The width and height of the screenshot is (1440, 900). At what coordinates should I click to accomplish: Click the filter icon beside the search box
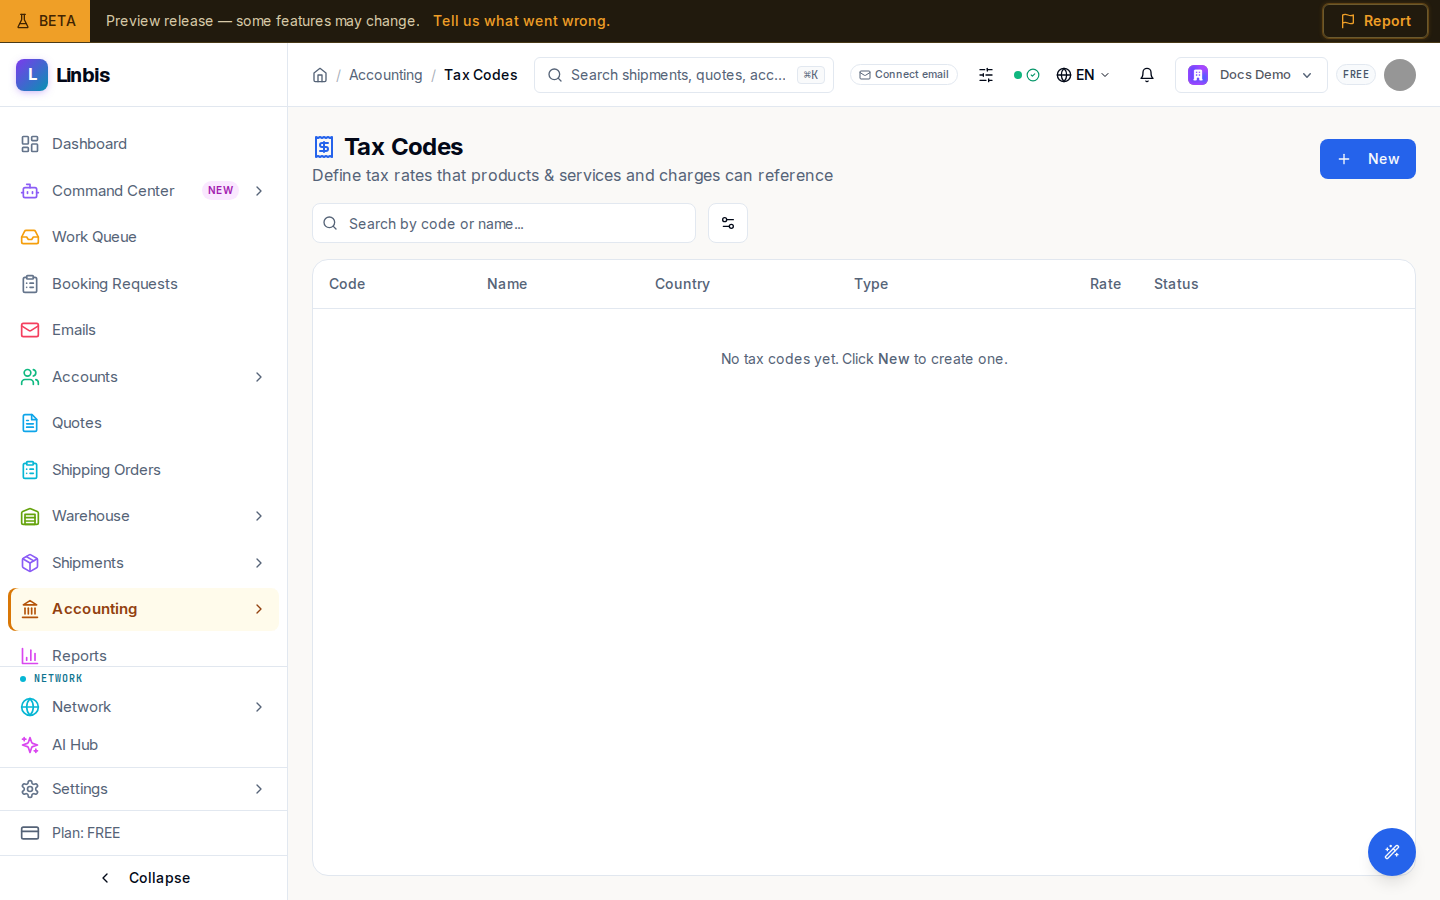coord(728,223)
